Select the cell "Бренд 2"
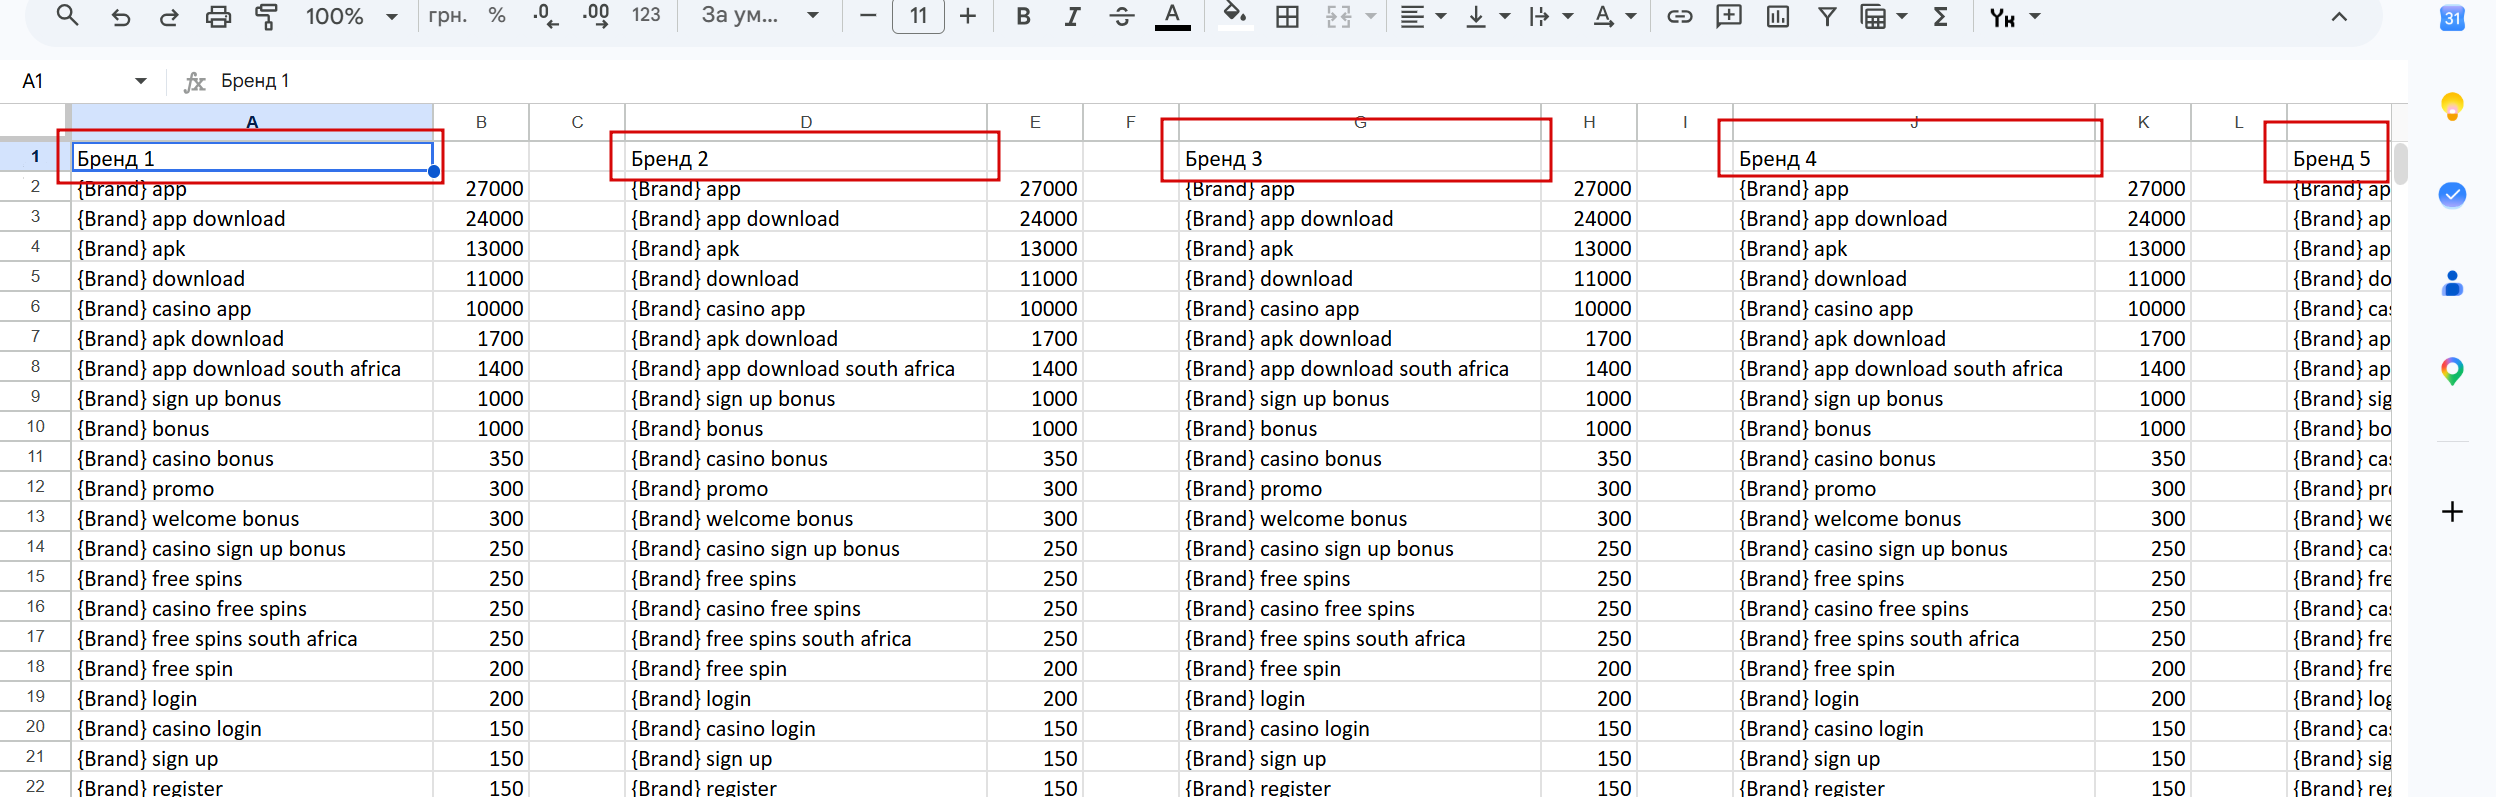This screenshot has width=2496, height=797. click(806, 157)
